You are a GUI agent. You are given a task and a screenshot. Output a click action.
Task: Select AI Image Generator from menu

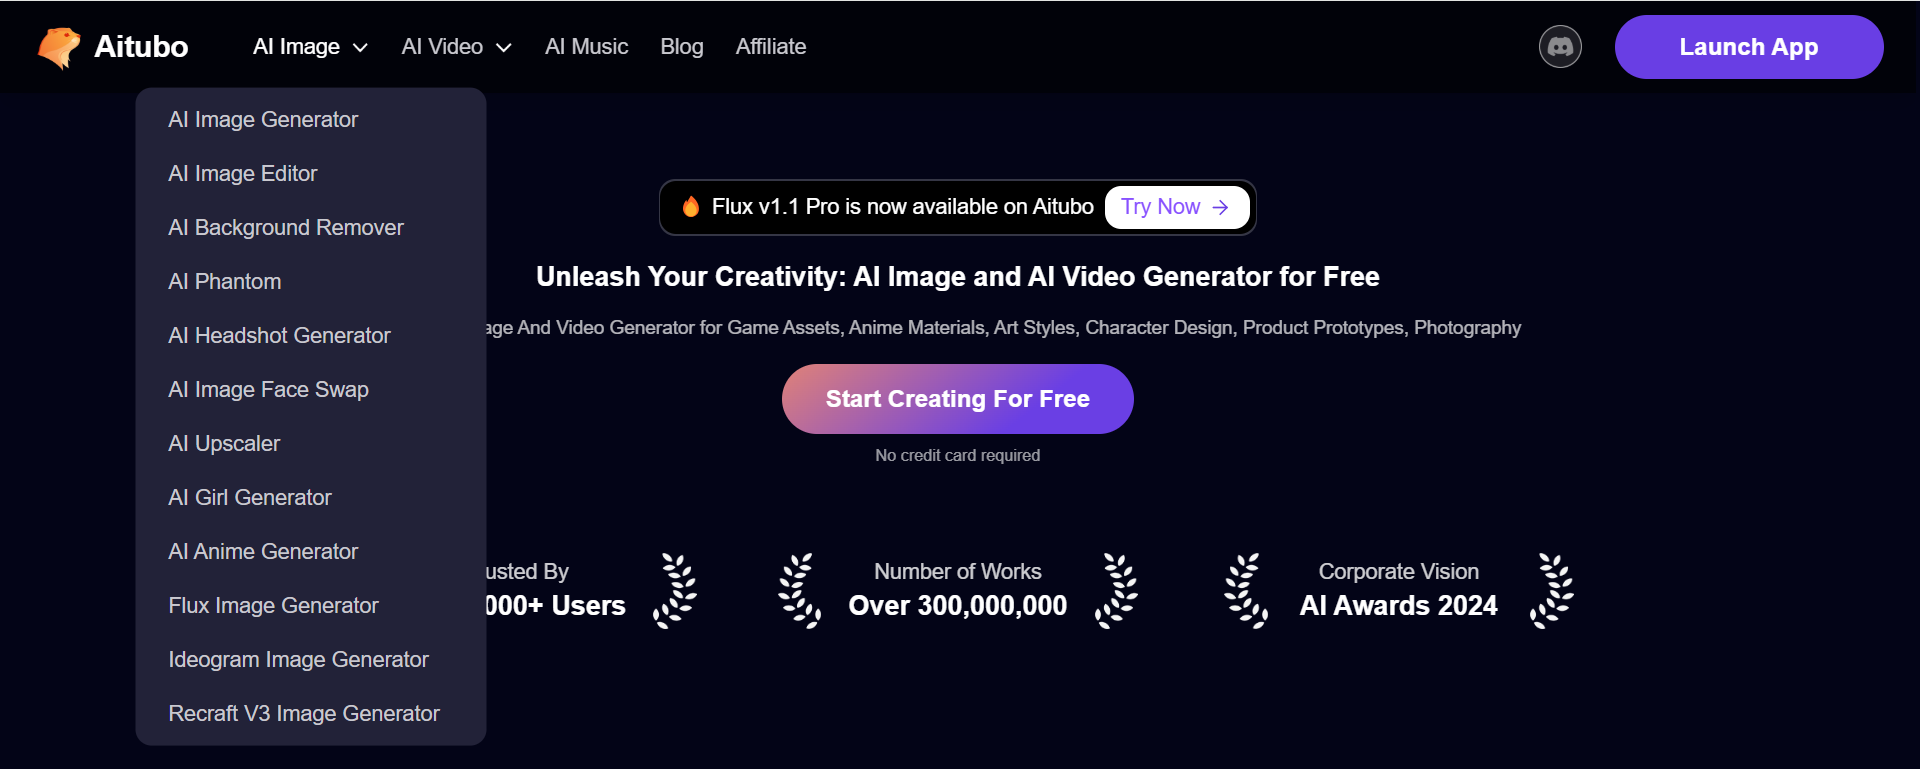(263, 120)
